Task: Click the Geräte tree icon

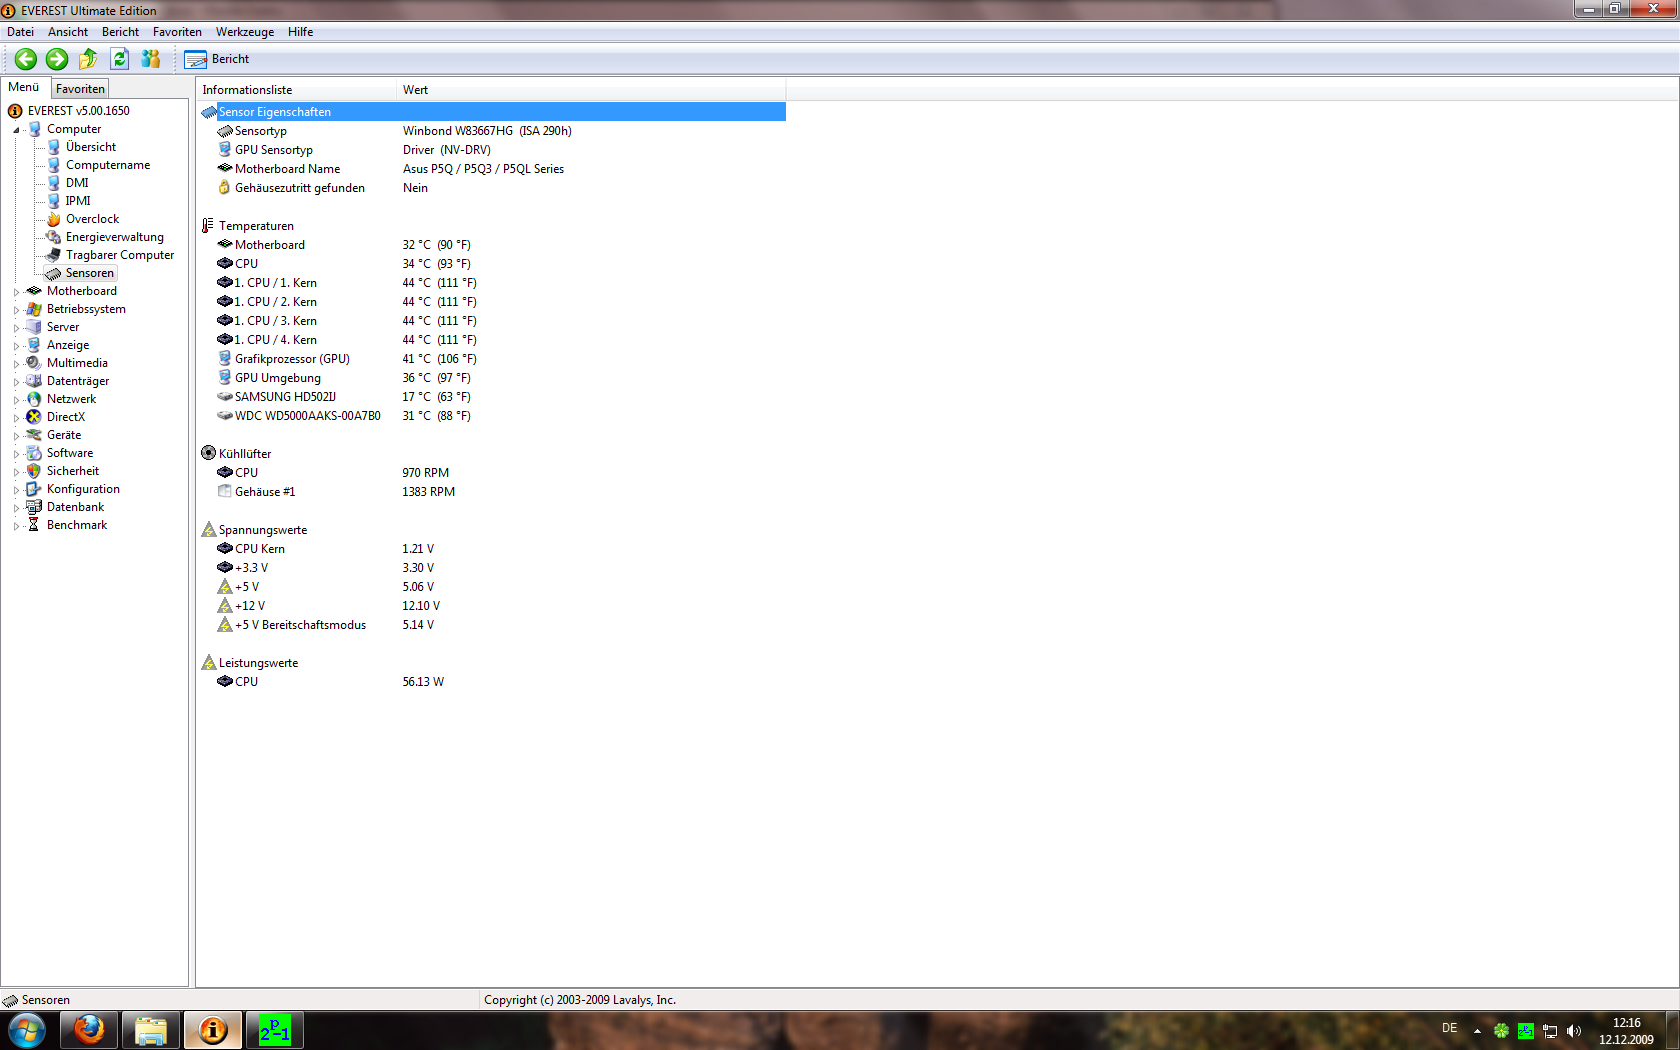Action: tap(34, 435)
